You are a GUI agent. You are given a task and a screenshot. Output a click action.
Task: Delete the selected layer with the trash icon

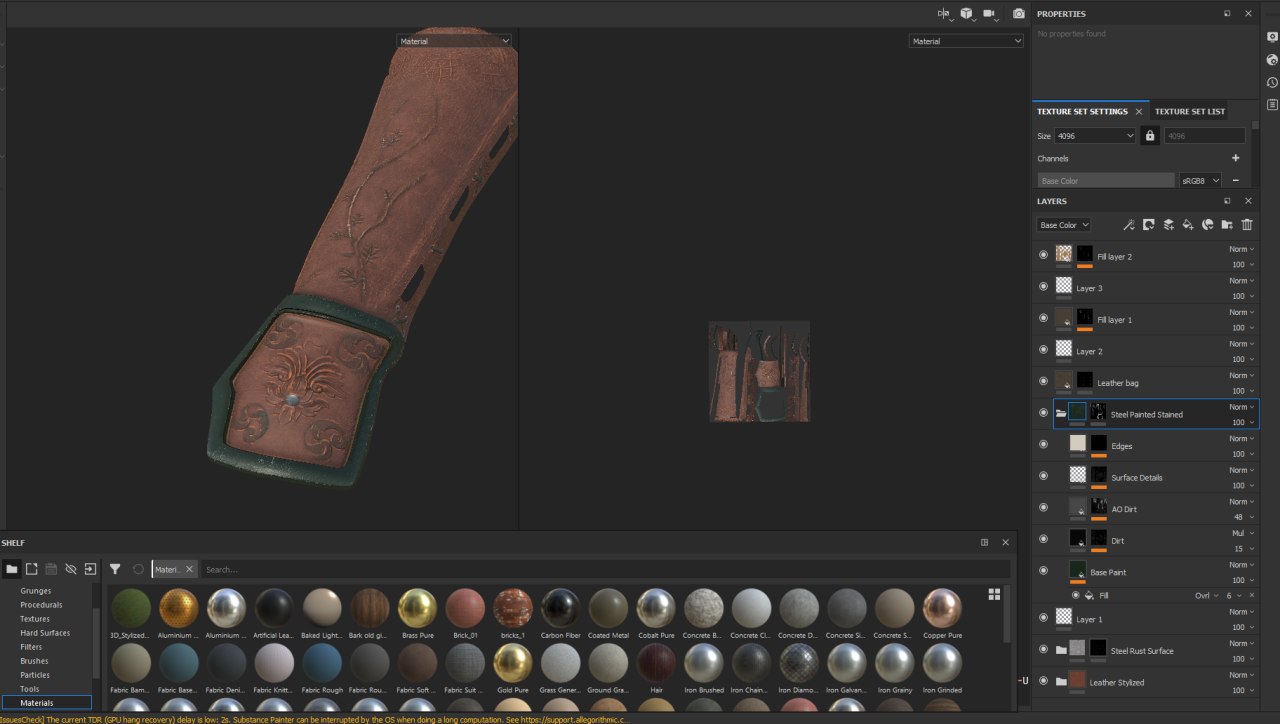(x=1247, y=225)
